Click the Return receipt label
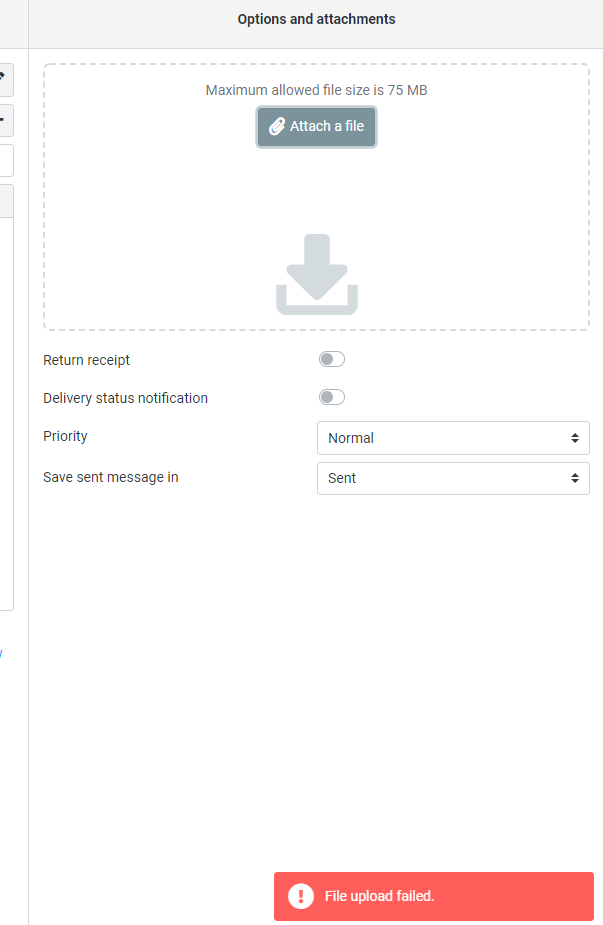603x925 pixels. (87, 360)
